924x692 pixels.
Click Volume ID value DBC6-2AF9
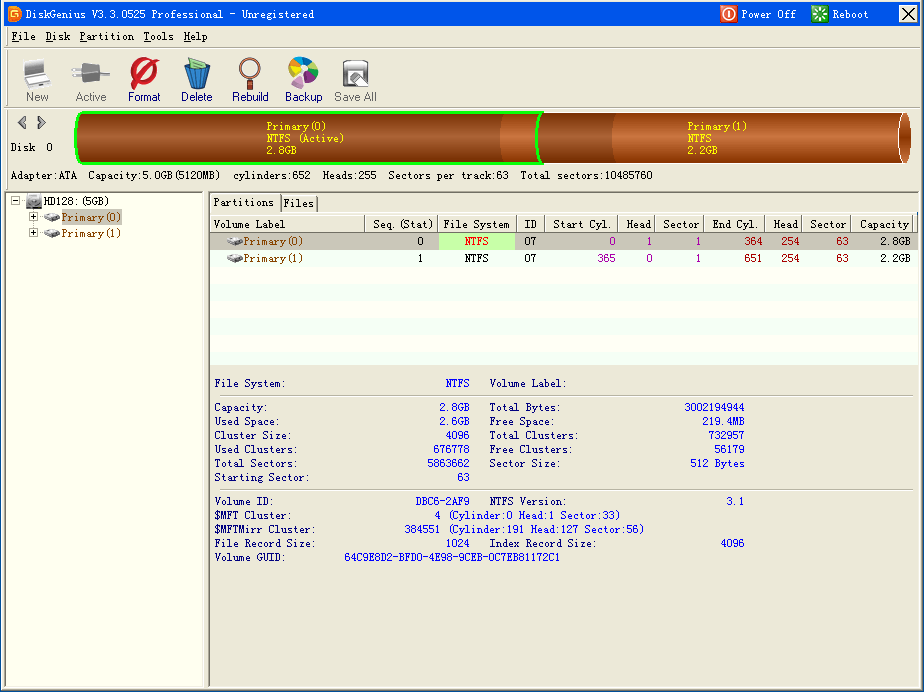(x=443, y=502)
